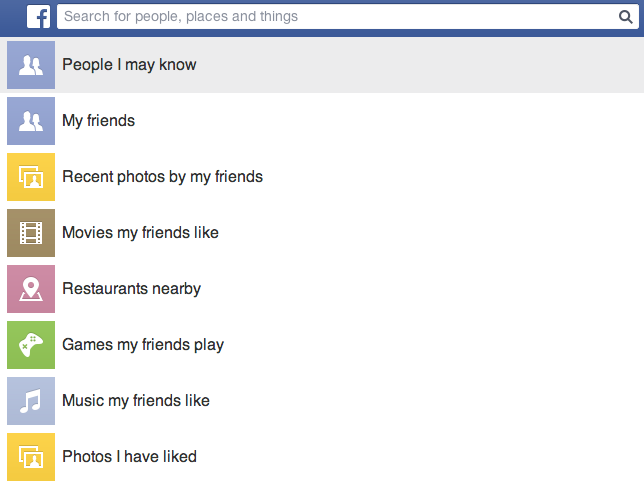Image resolution: width=644 pixels, height=483 pixels.
Task: Choose Photos I have liked
Action: (x=129, y=457)
